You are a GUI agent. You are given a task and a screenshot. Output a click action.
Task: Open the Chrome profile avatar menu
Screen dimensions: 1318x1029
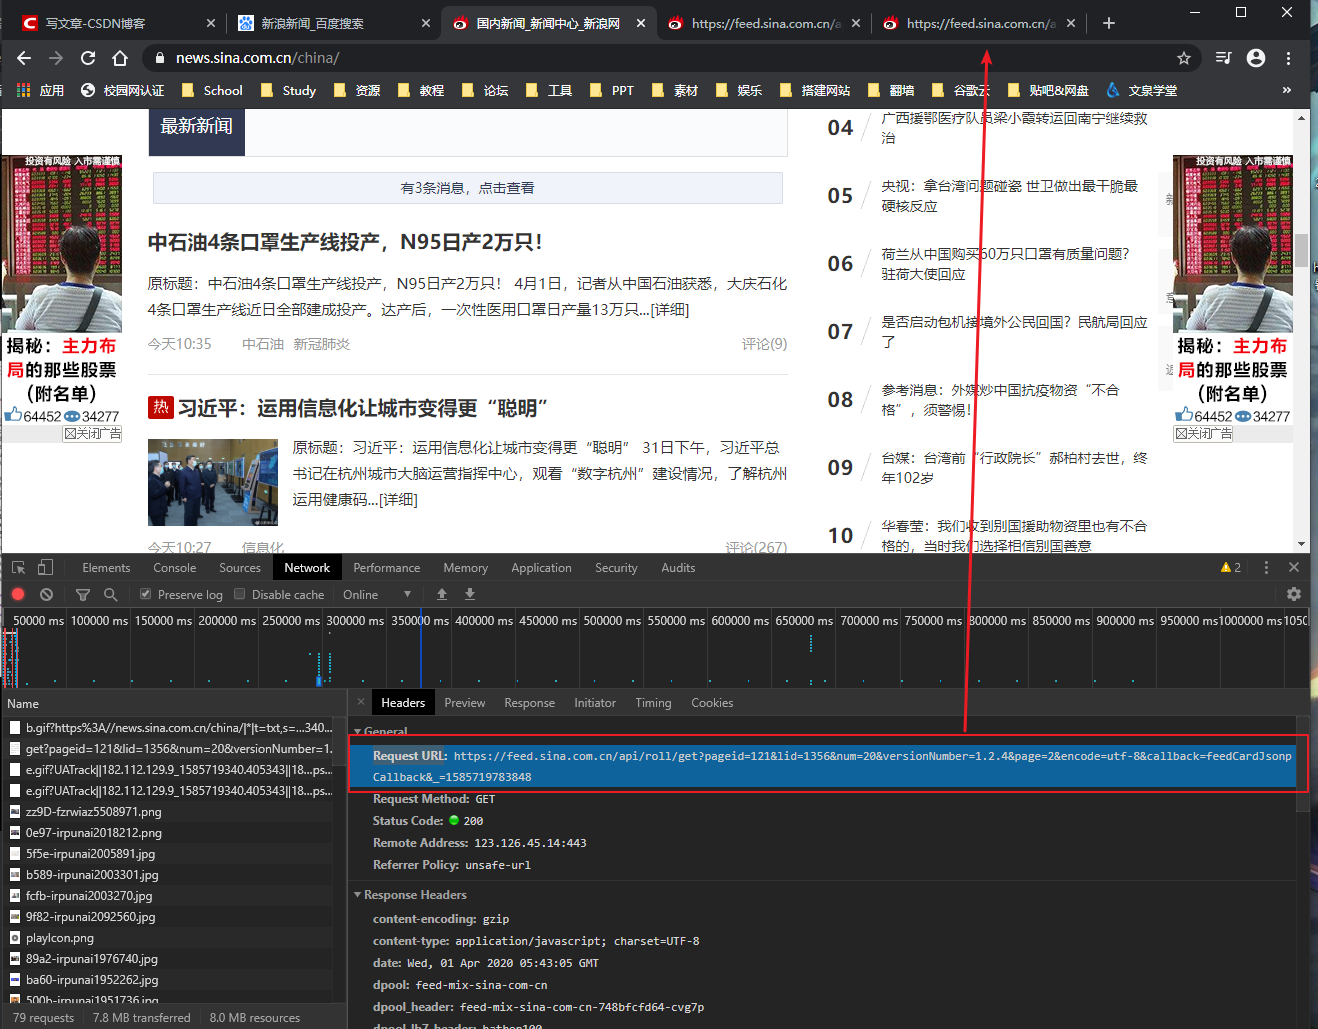1256,58
